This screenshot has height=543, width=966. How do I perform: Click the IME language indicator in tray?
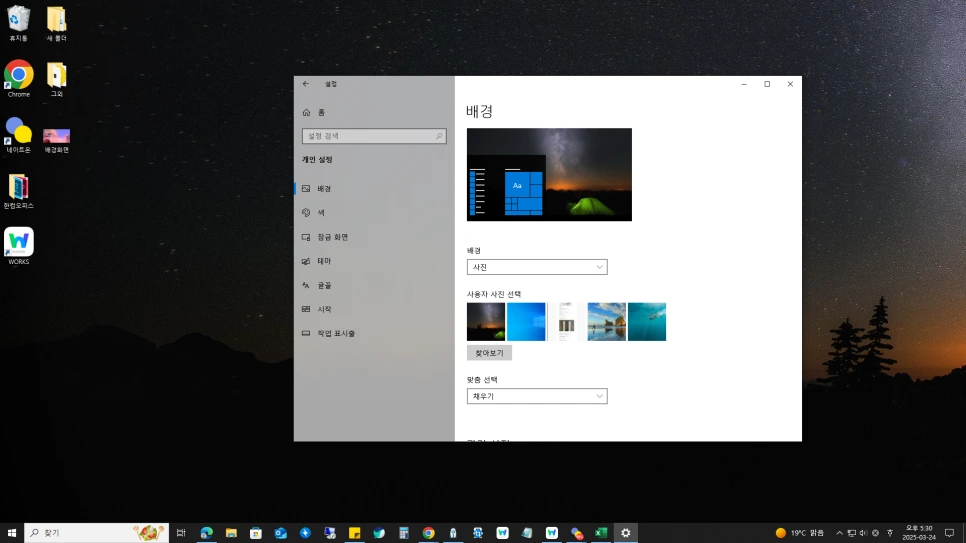890,533
